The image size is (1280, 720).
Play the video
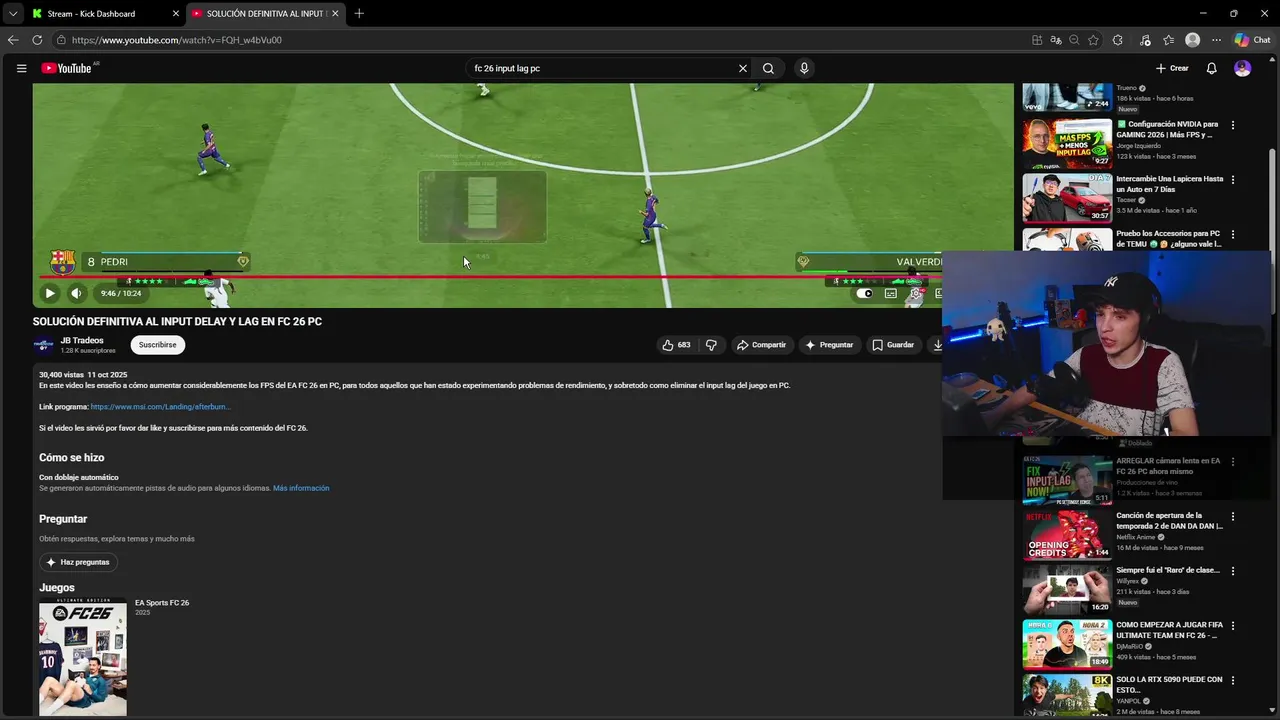(49, 293)
